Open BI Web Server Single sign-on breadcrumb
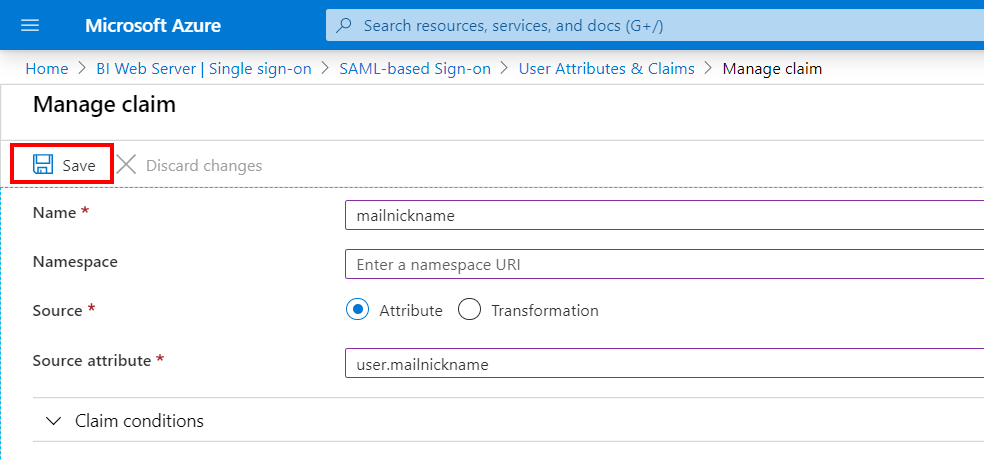 [204, 69]
